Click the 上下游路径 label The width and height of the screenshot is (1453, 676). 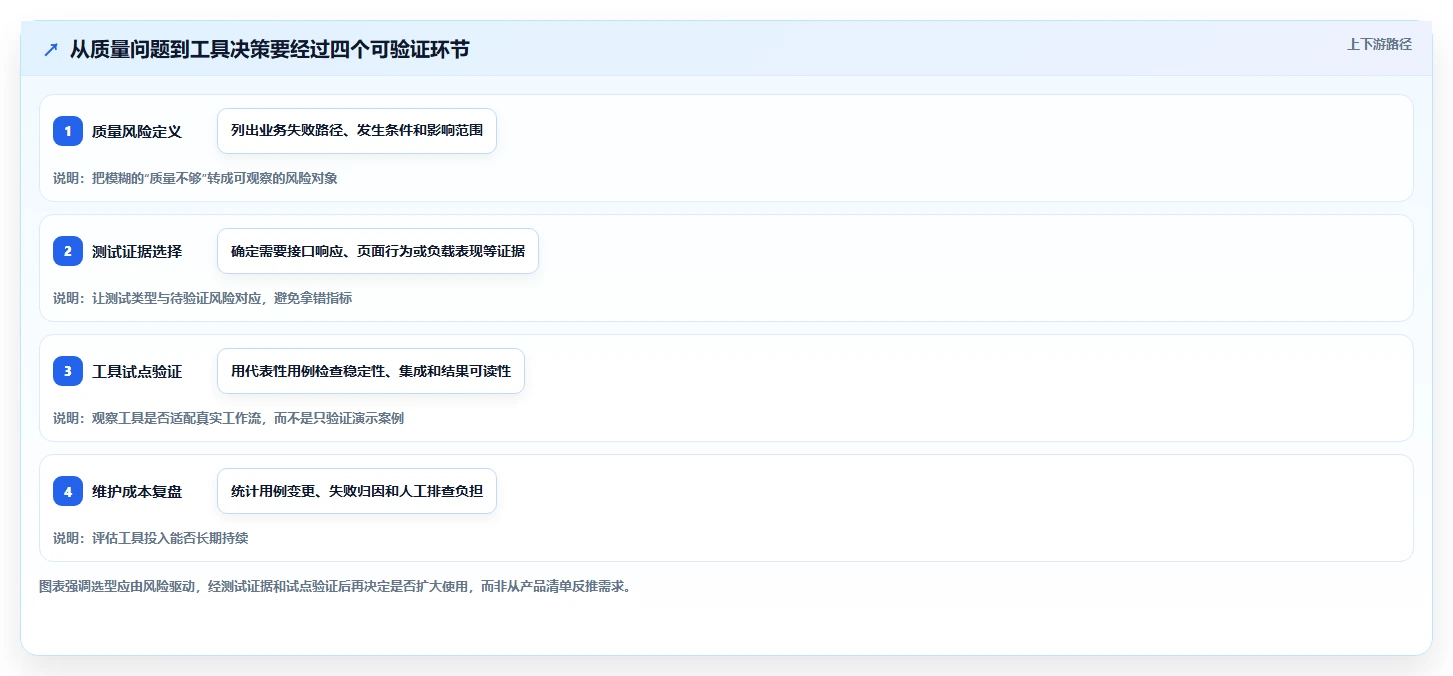(1379, 44)
